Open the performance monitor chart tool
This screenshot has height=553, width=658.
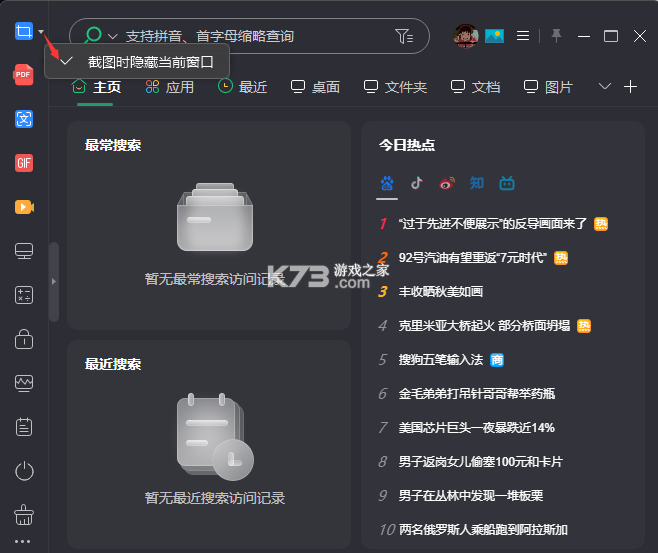[24, 383]
